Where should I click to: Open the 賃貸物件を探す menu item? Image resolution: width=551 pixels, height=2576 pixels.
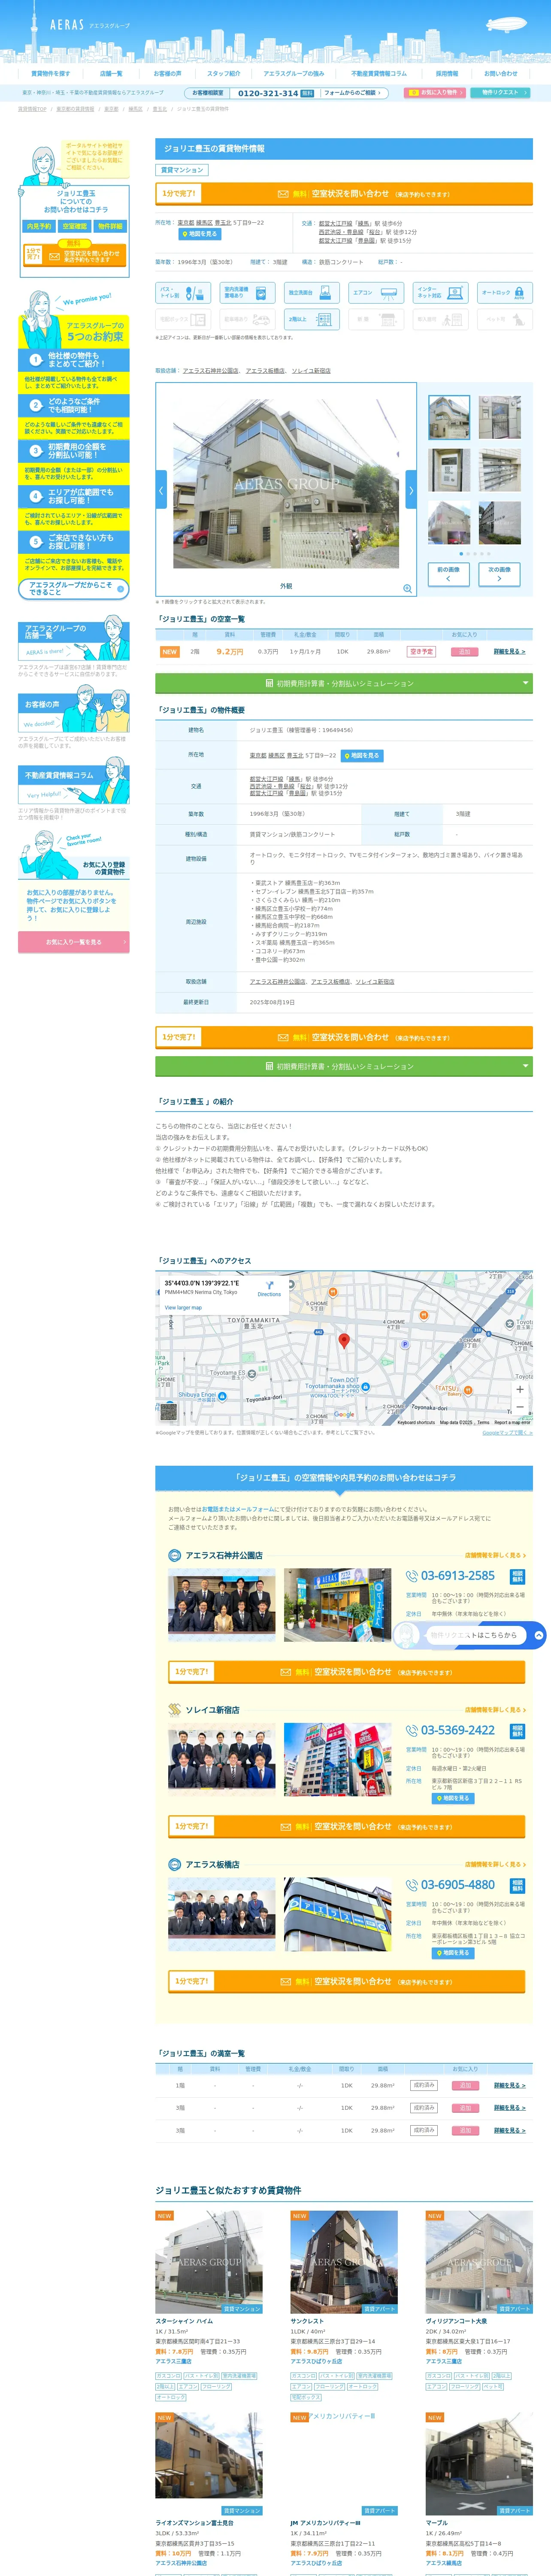coord(50,73)
